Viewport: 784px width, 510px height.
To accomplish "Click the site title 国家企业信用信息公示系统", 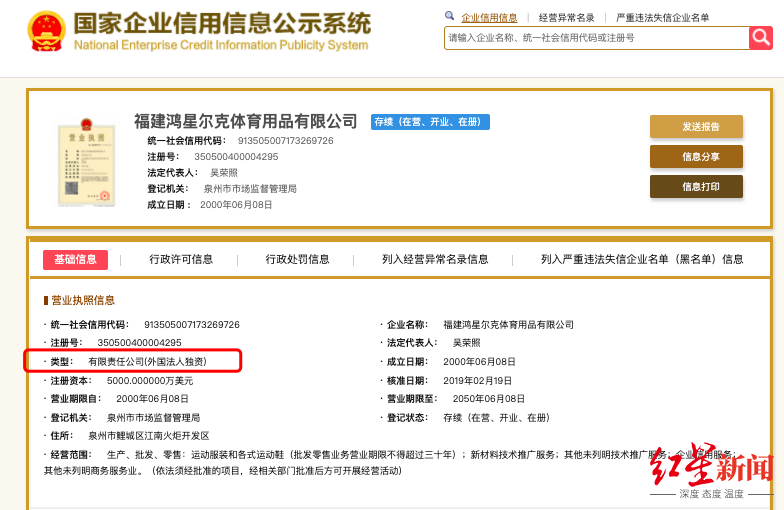I will click(x=222, y=23).
